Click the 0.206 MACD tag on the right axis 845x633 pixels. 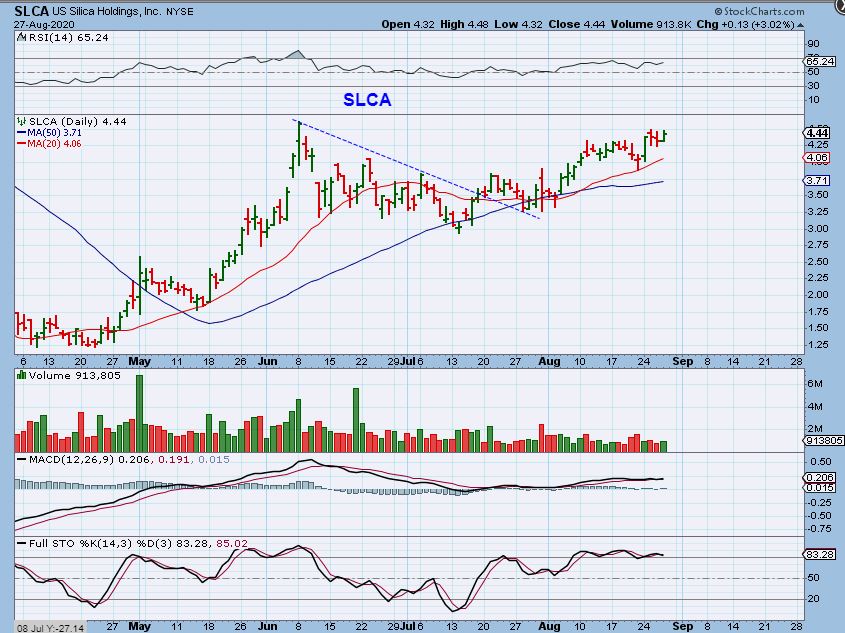pos(819,477)
